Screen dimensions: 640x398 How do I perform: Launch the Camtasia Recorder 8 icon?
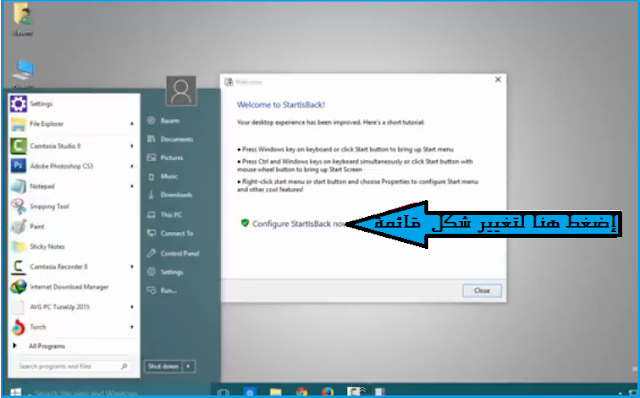19,267
